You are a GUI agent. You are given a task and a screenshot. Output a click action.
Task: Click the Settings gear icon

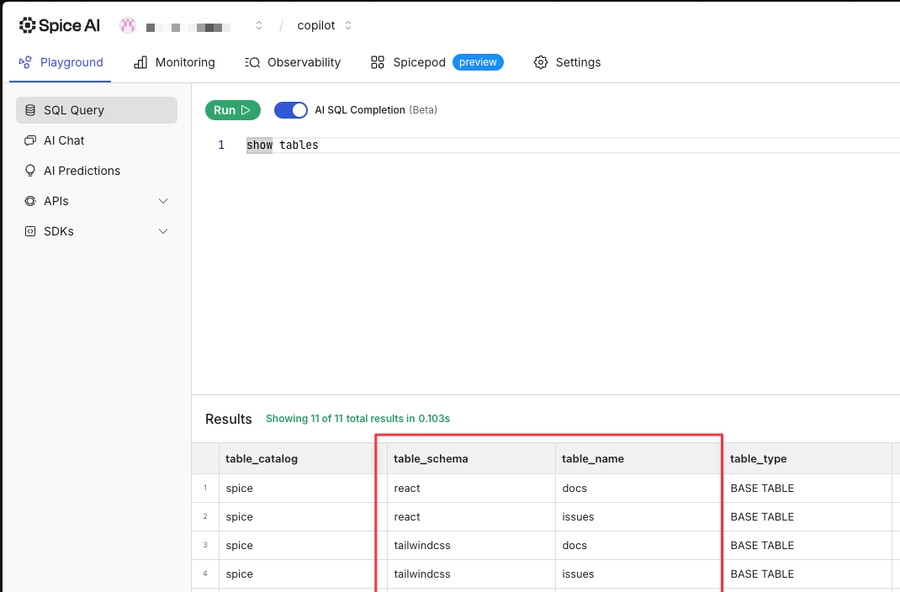pos(541,62)
